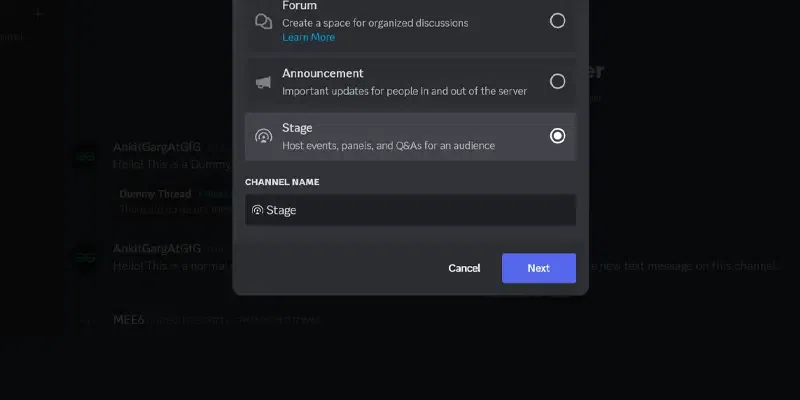This screenshot has height=400, width=800.
Task: Open the avatar beside the Dummy Thread message
Action: (86, 157)
